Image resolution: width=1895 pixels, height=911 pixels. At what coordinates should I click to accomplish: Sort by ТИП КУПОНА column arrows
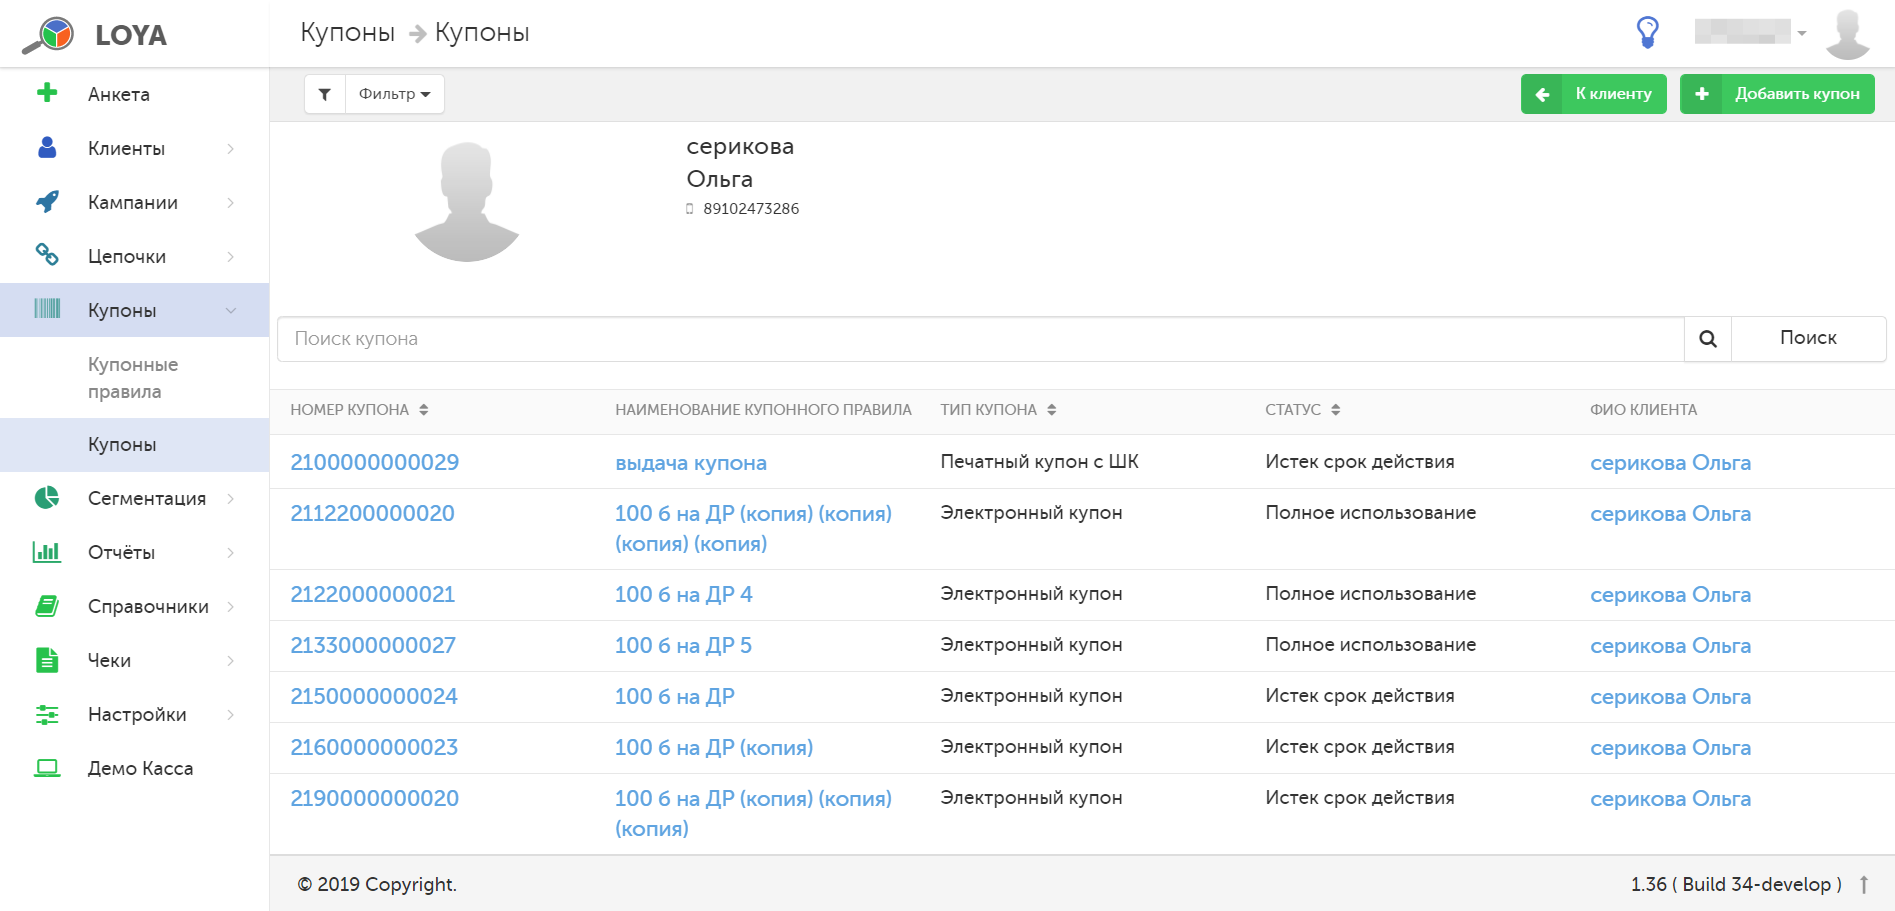[1052, 410]
